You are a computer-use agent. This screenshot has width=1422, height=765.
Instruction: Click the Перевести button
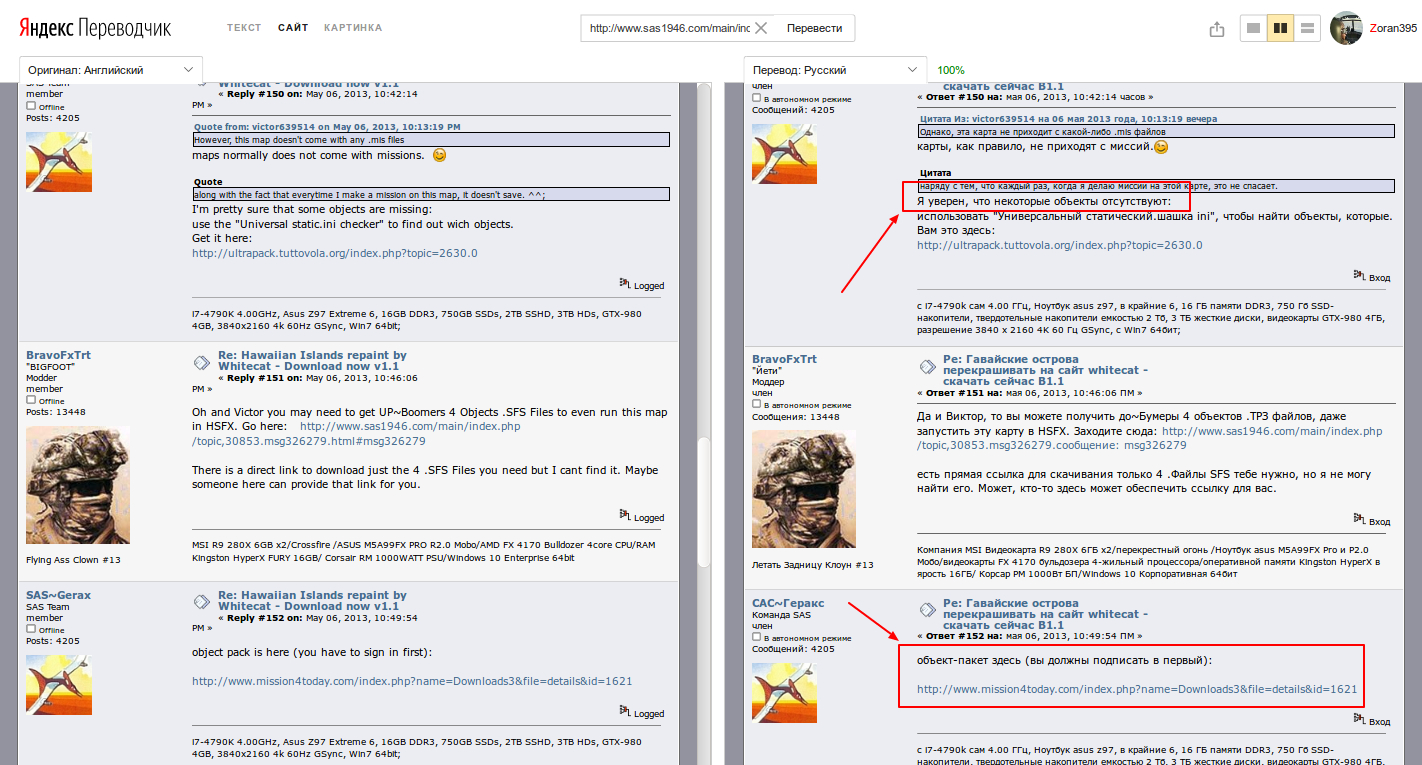click(x=814, y=28)
